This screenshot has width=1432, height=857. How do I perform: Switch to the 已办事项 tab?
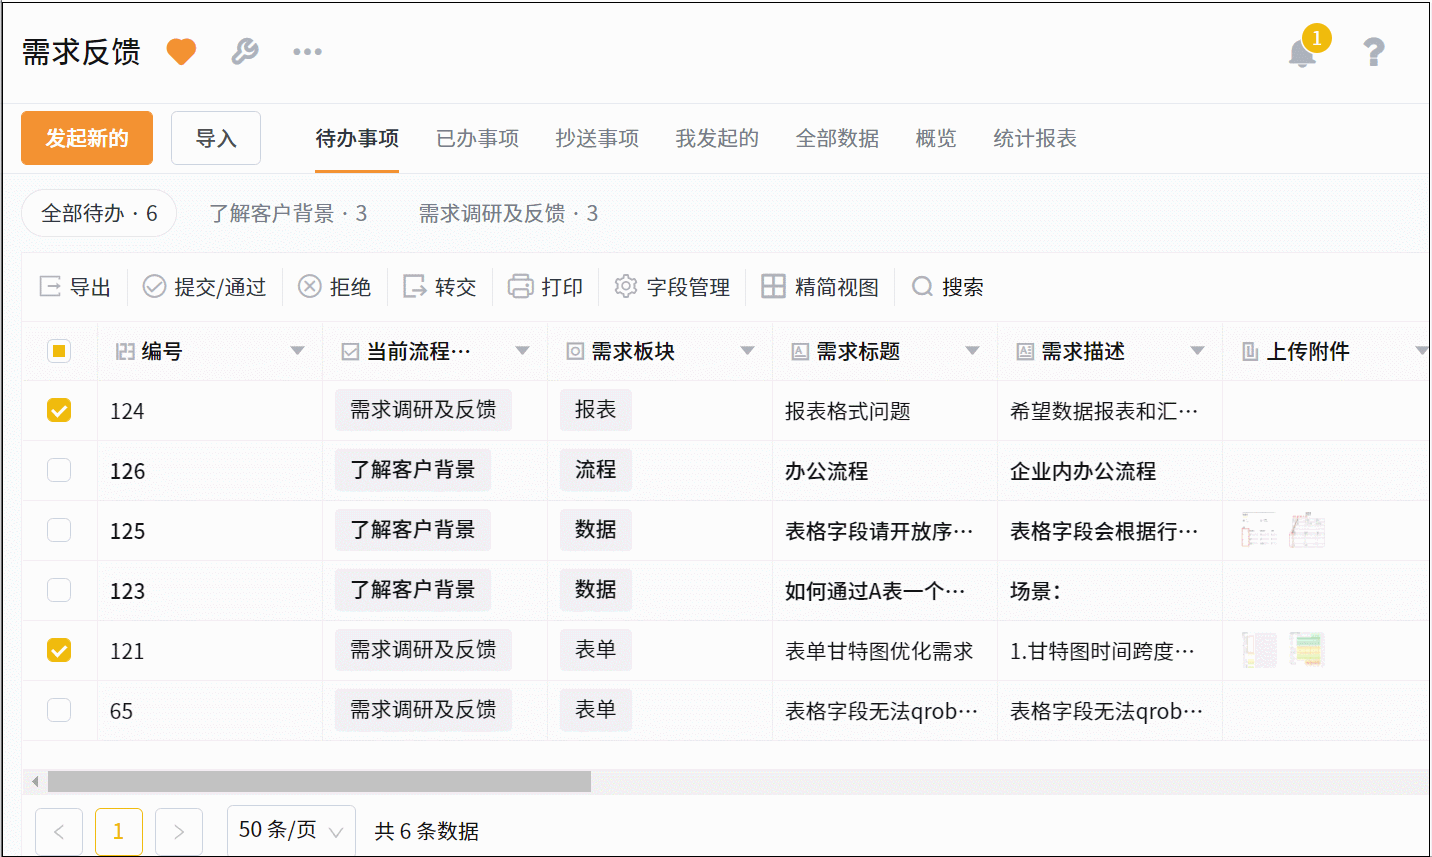click(x=477, y=138)
